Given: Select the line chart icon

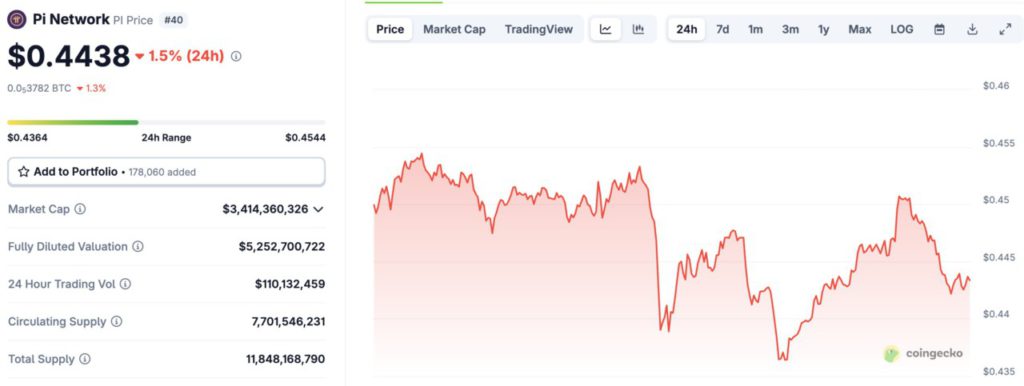Looking at the screenshot, I should (x=606, y=29).
